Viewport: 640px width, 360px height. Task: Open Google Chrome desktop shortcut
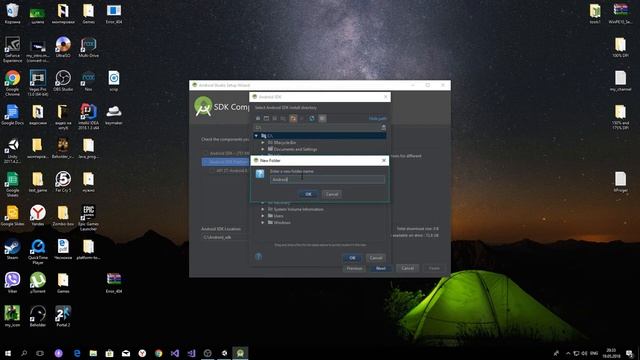tap(12, 83)
